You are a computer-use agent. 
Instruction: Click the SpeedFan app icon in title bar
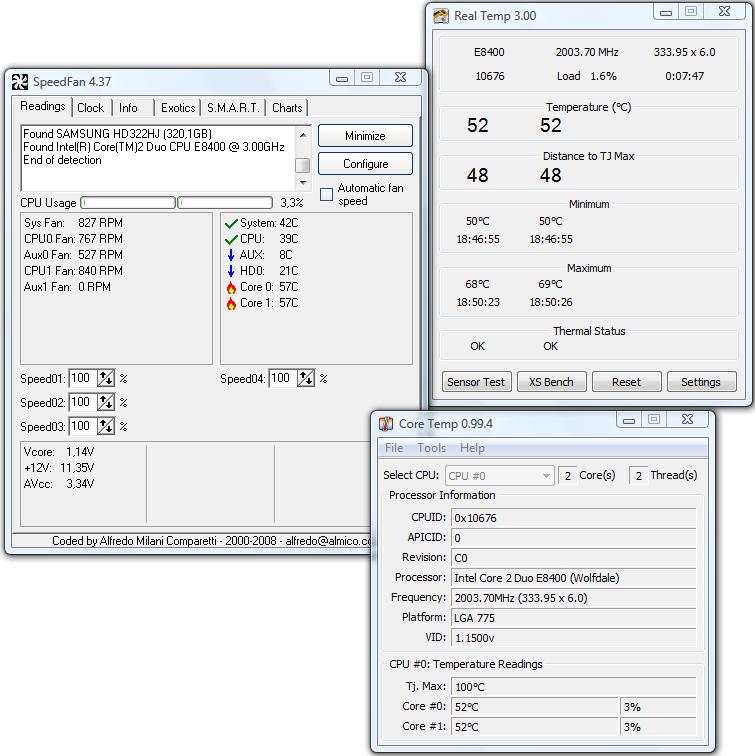point(20,81)
